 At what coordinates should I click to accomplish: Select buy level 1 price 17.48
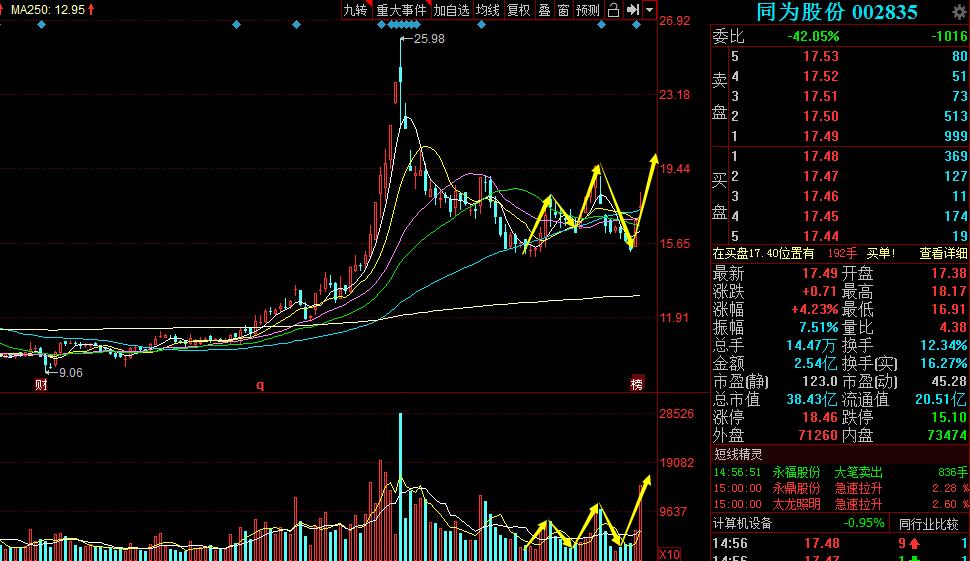pos(821,156)
